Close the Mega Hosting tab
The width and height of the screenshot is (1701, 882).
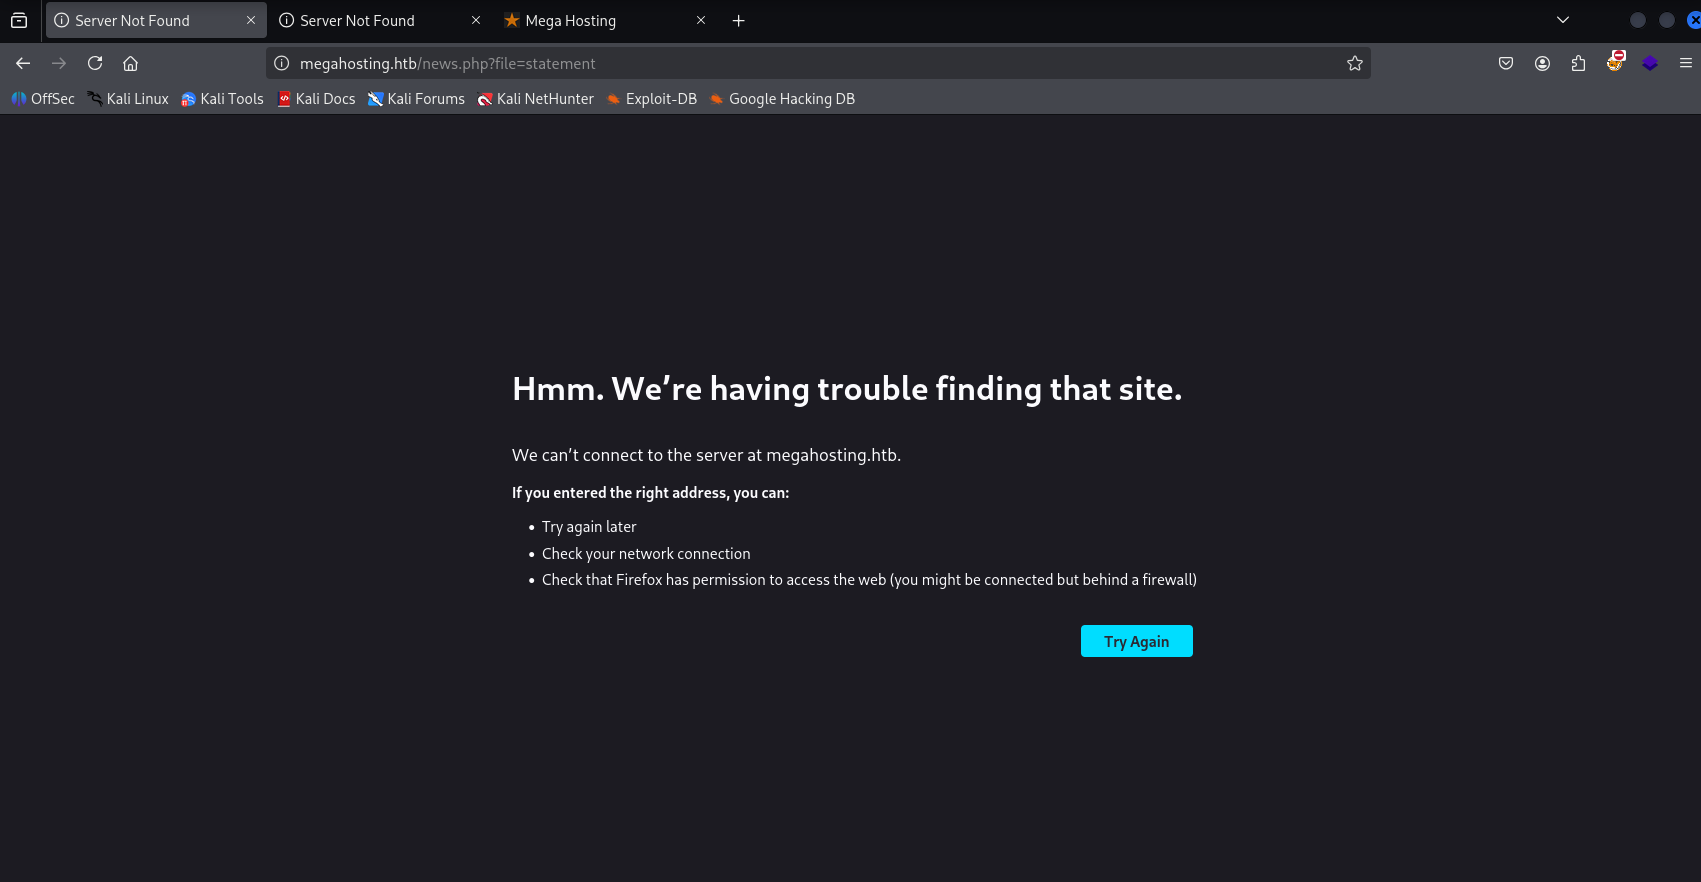(701, 20)
